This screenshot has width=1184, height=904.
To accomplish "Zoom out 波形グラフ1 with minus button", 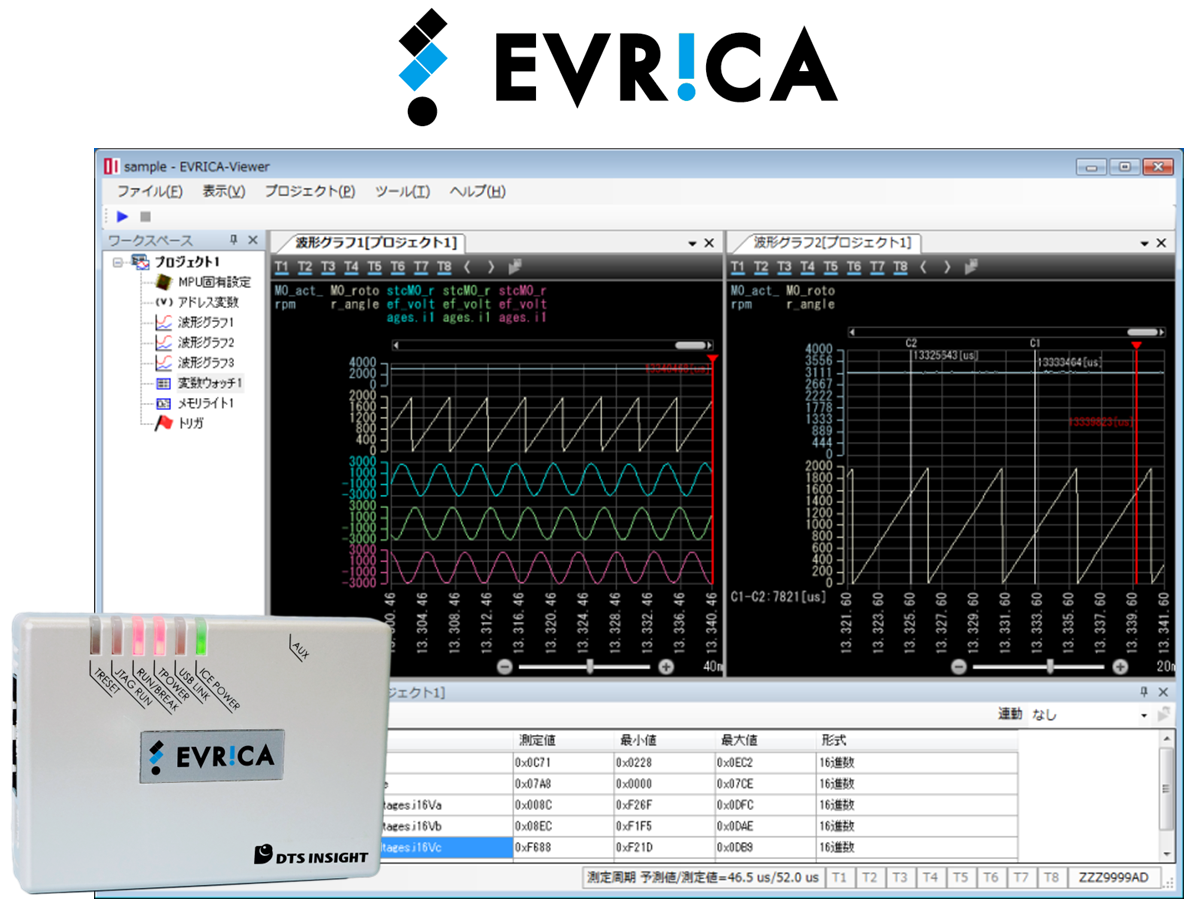I will click(x=505, y=667).
